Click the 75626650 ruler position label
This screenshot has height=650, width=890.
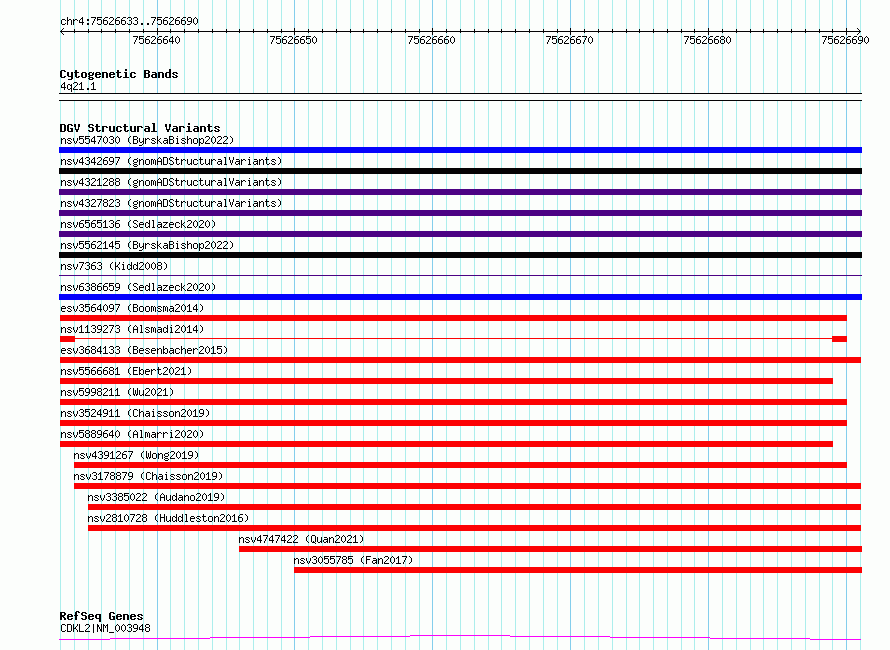(x=293, y=40)
